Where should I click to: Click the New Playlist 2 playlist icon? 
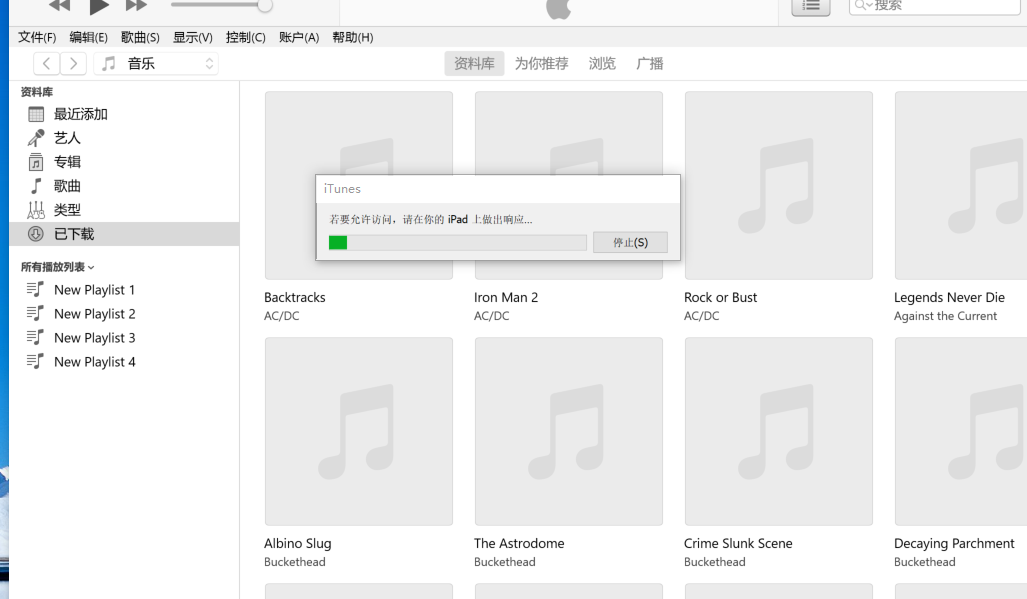[x=35, y=314]
